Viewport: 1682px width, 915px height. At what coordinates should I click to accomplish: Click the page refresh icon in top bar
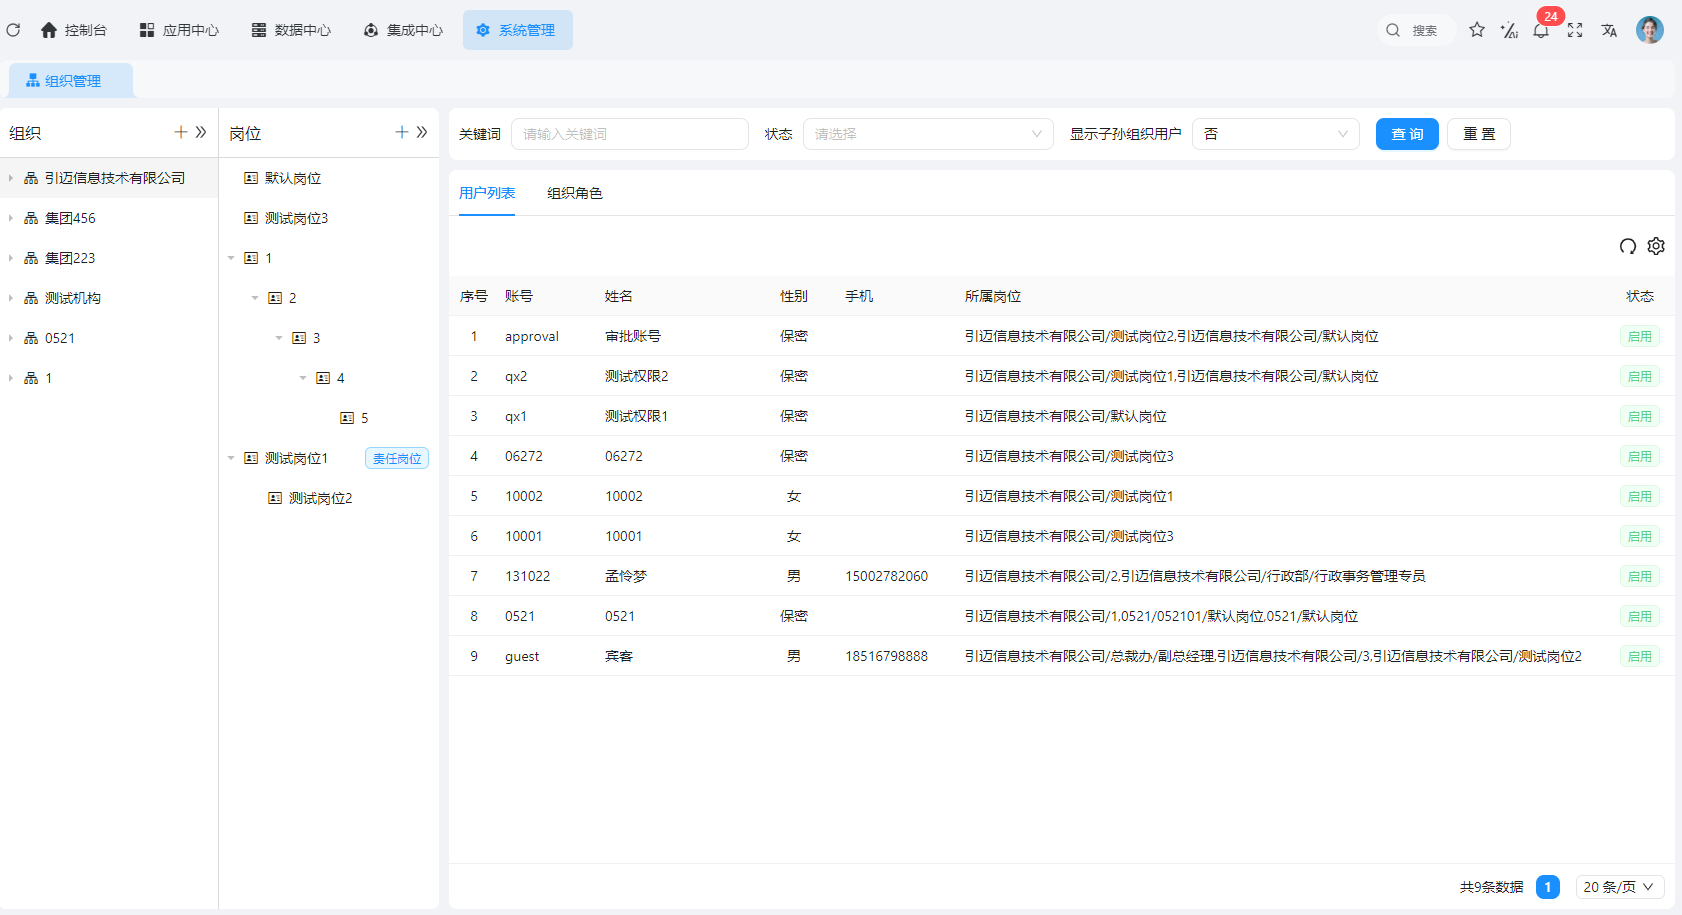click(13, 30)
